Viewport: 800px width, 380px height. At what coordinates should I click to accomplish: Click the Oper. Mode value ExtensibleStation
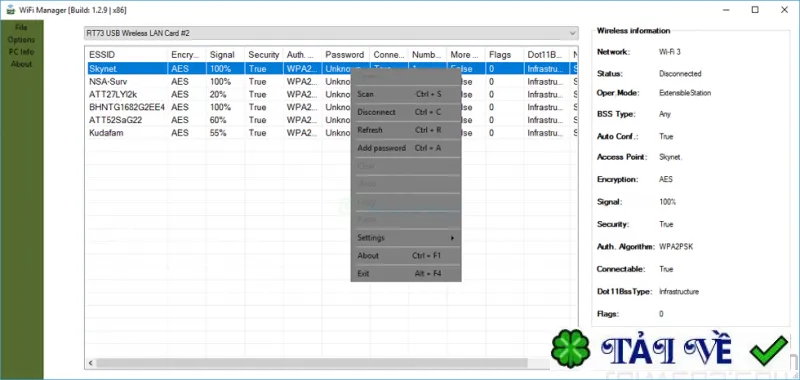(x=685, y=93)
